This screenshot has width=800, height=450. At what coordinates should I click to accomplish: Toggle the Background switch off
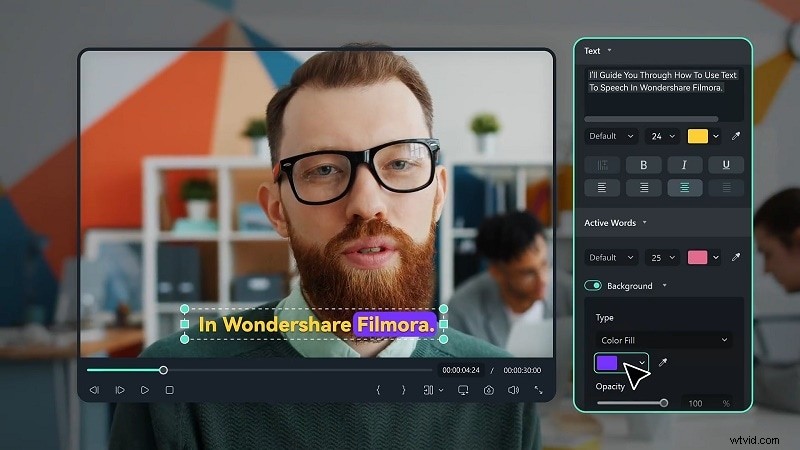[x=593, y=286]
